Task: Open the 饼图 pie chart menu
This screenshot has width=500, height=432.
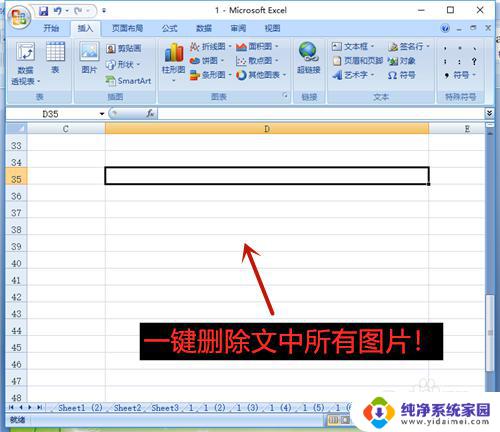Action: tap(206, 61)
